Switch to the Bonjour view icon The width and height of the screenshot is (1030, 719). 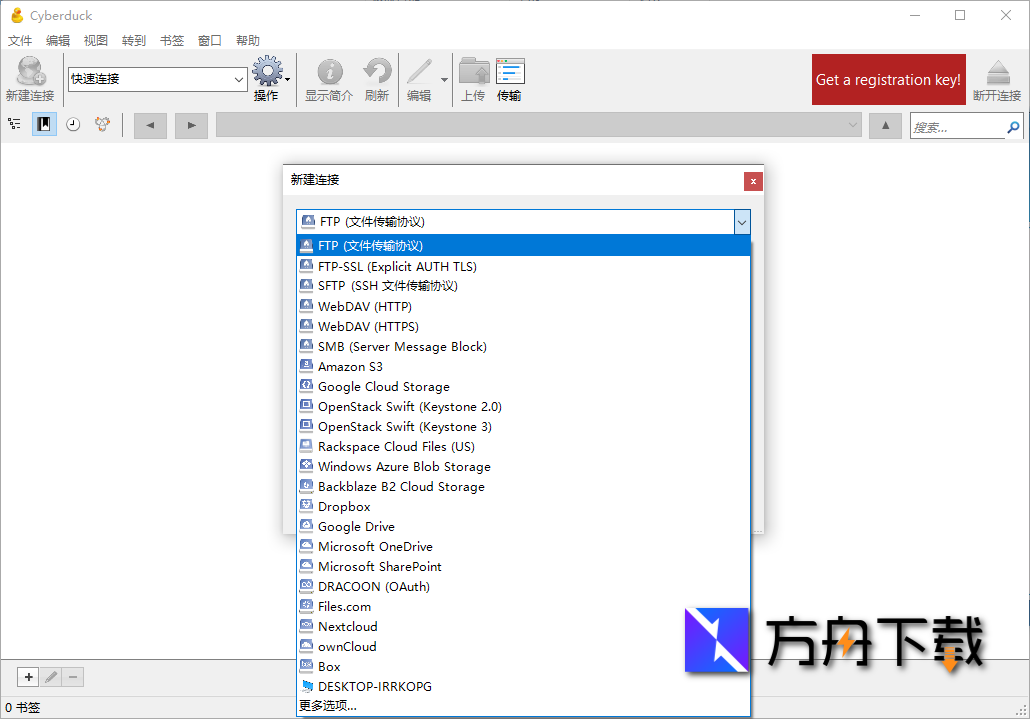[x=102, y=125]
